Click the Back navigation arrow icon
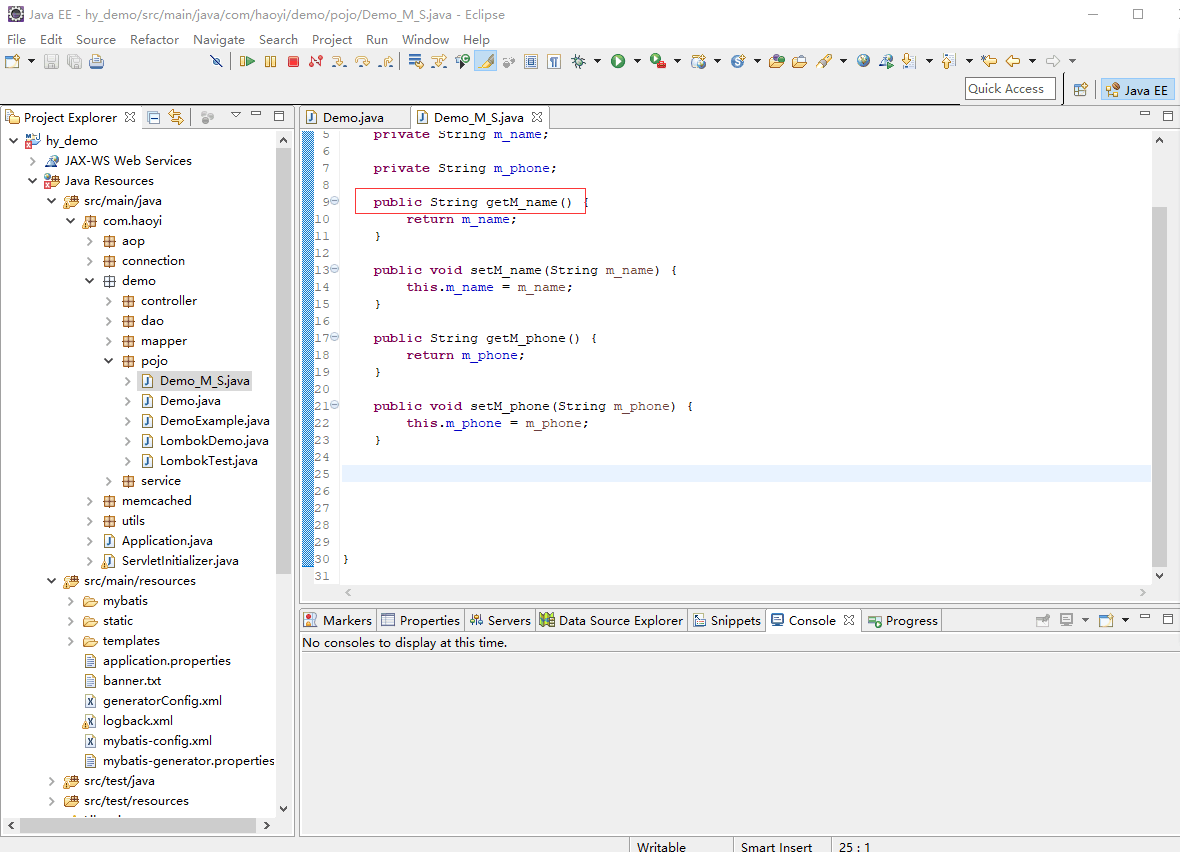1180x852 pixels. click(x=1012, y=61)
